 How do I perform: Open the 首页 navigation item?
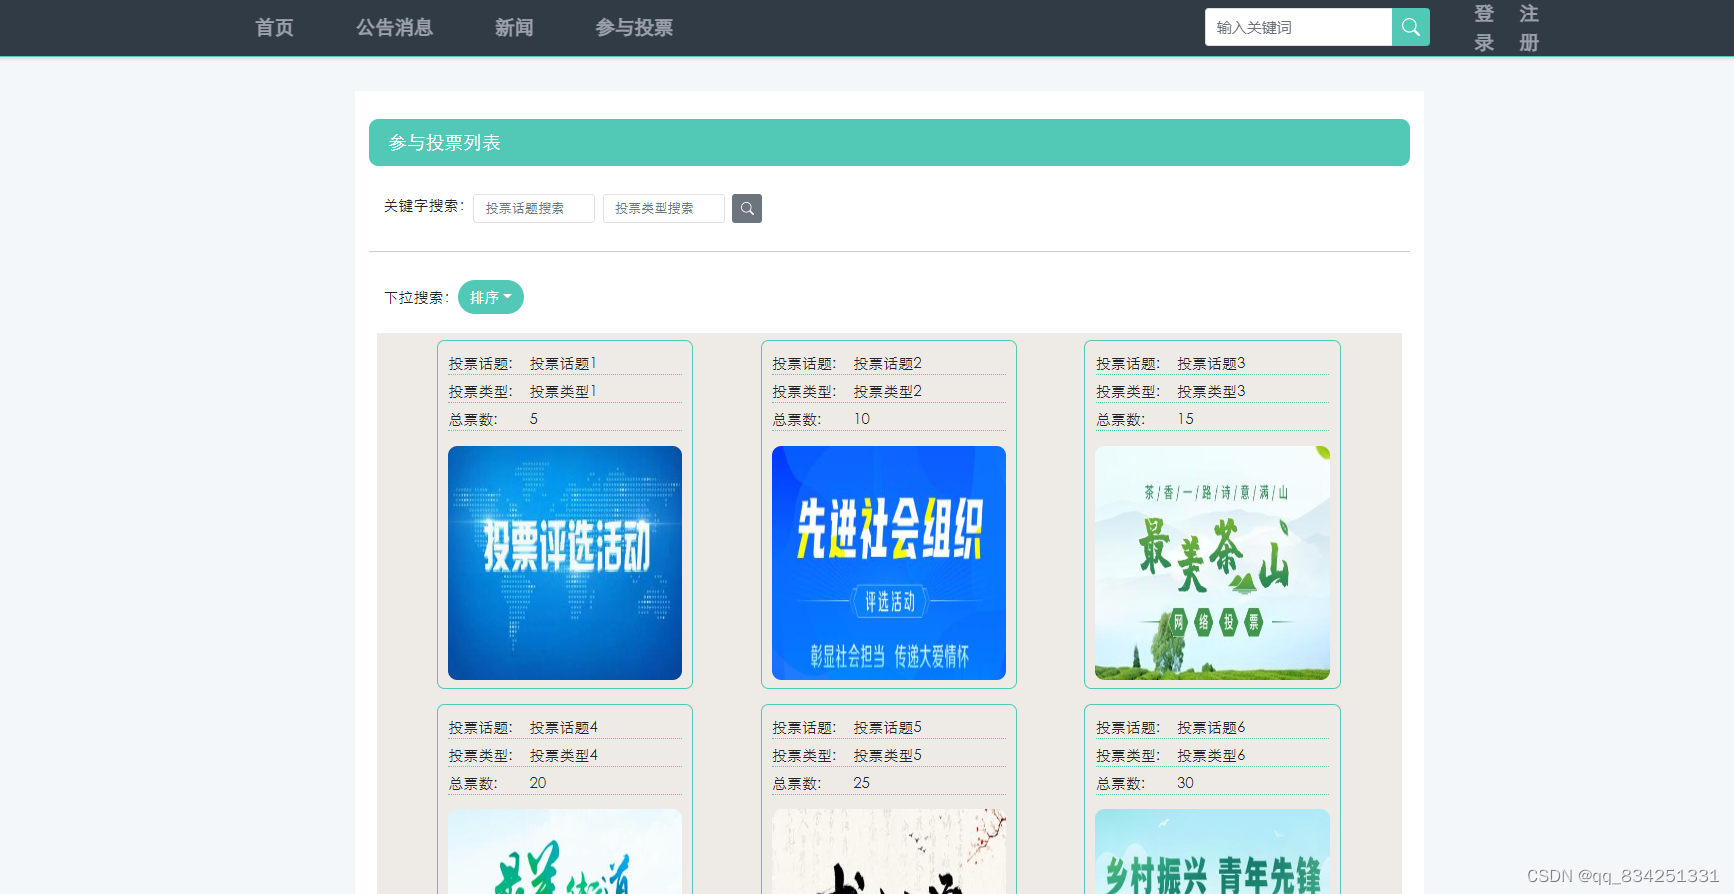274,27
